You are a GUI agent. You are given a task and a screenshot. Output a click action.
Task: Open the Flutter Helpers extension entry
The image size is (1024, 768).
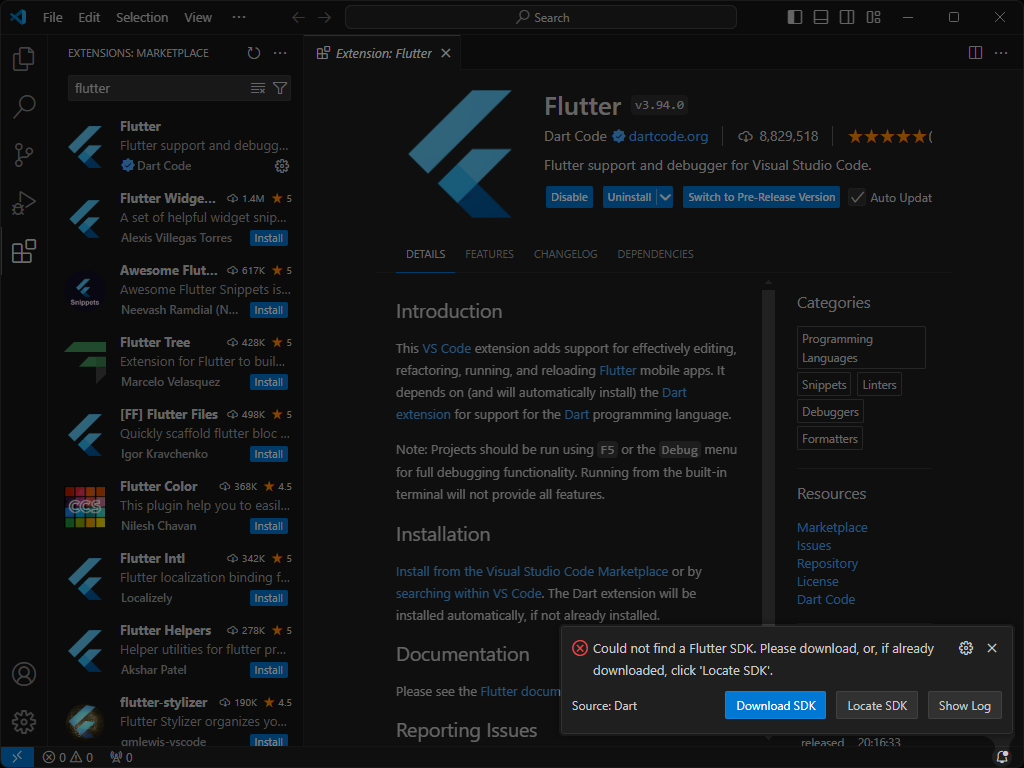pos(178,650)
